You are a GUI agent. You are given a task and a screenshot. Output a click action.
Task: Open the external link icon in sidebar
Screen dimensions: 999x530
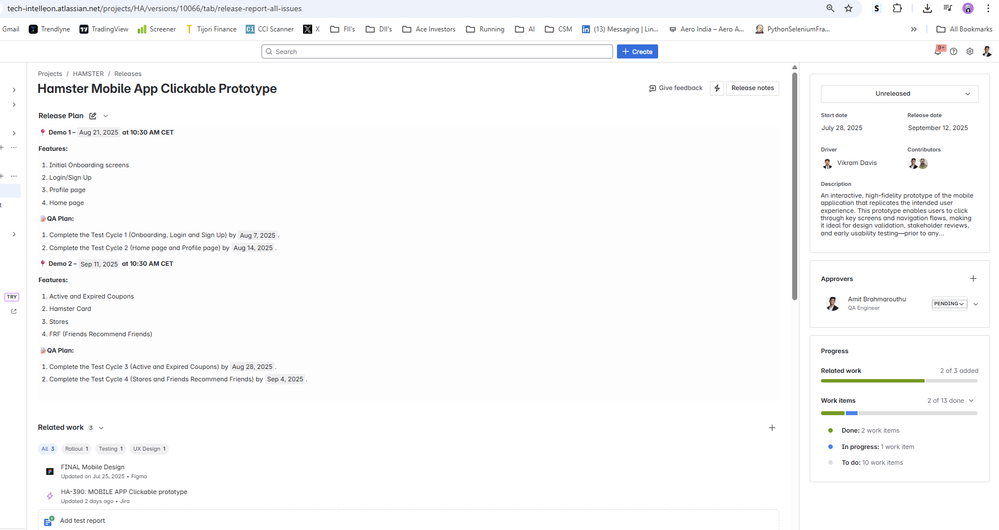[13, 312]
